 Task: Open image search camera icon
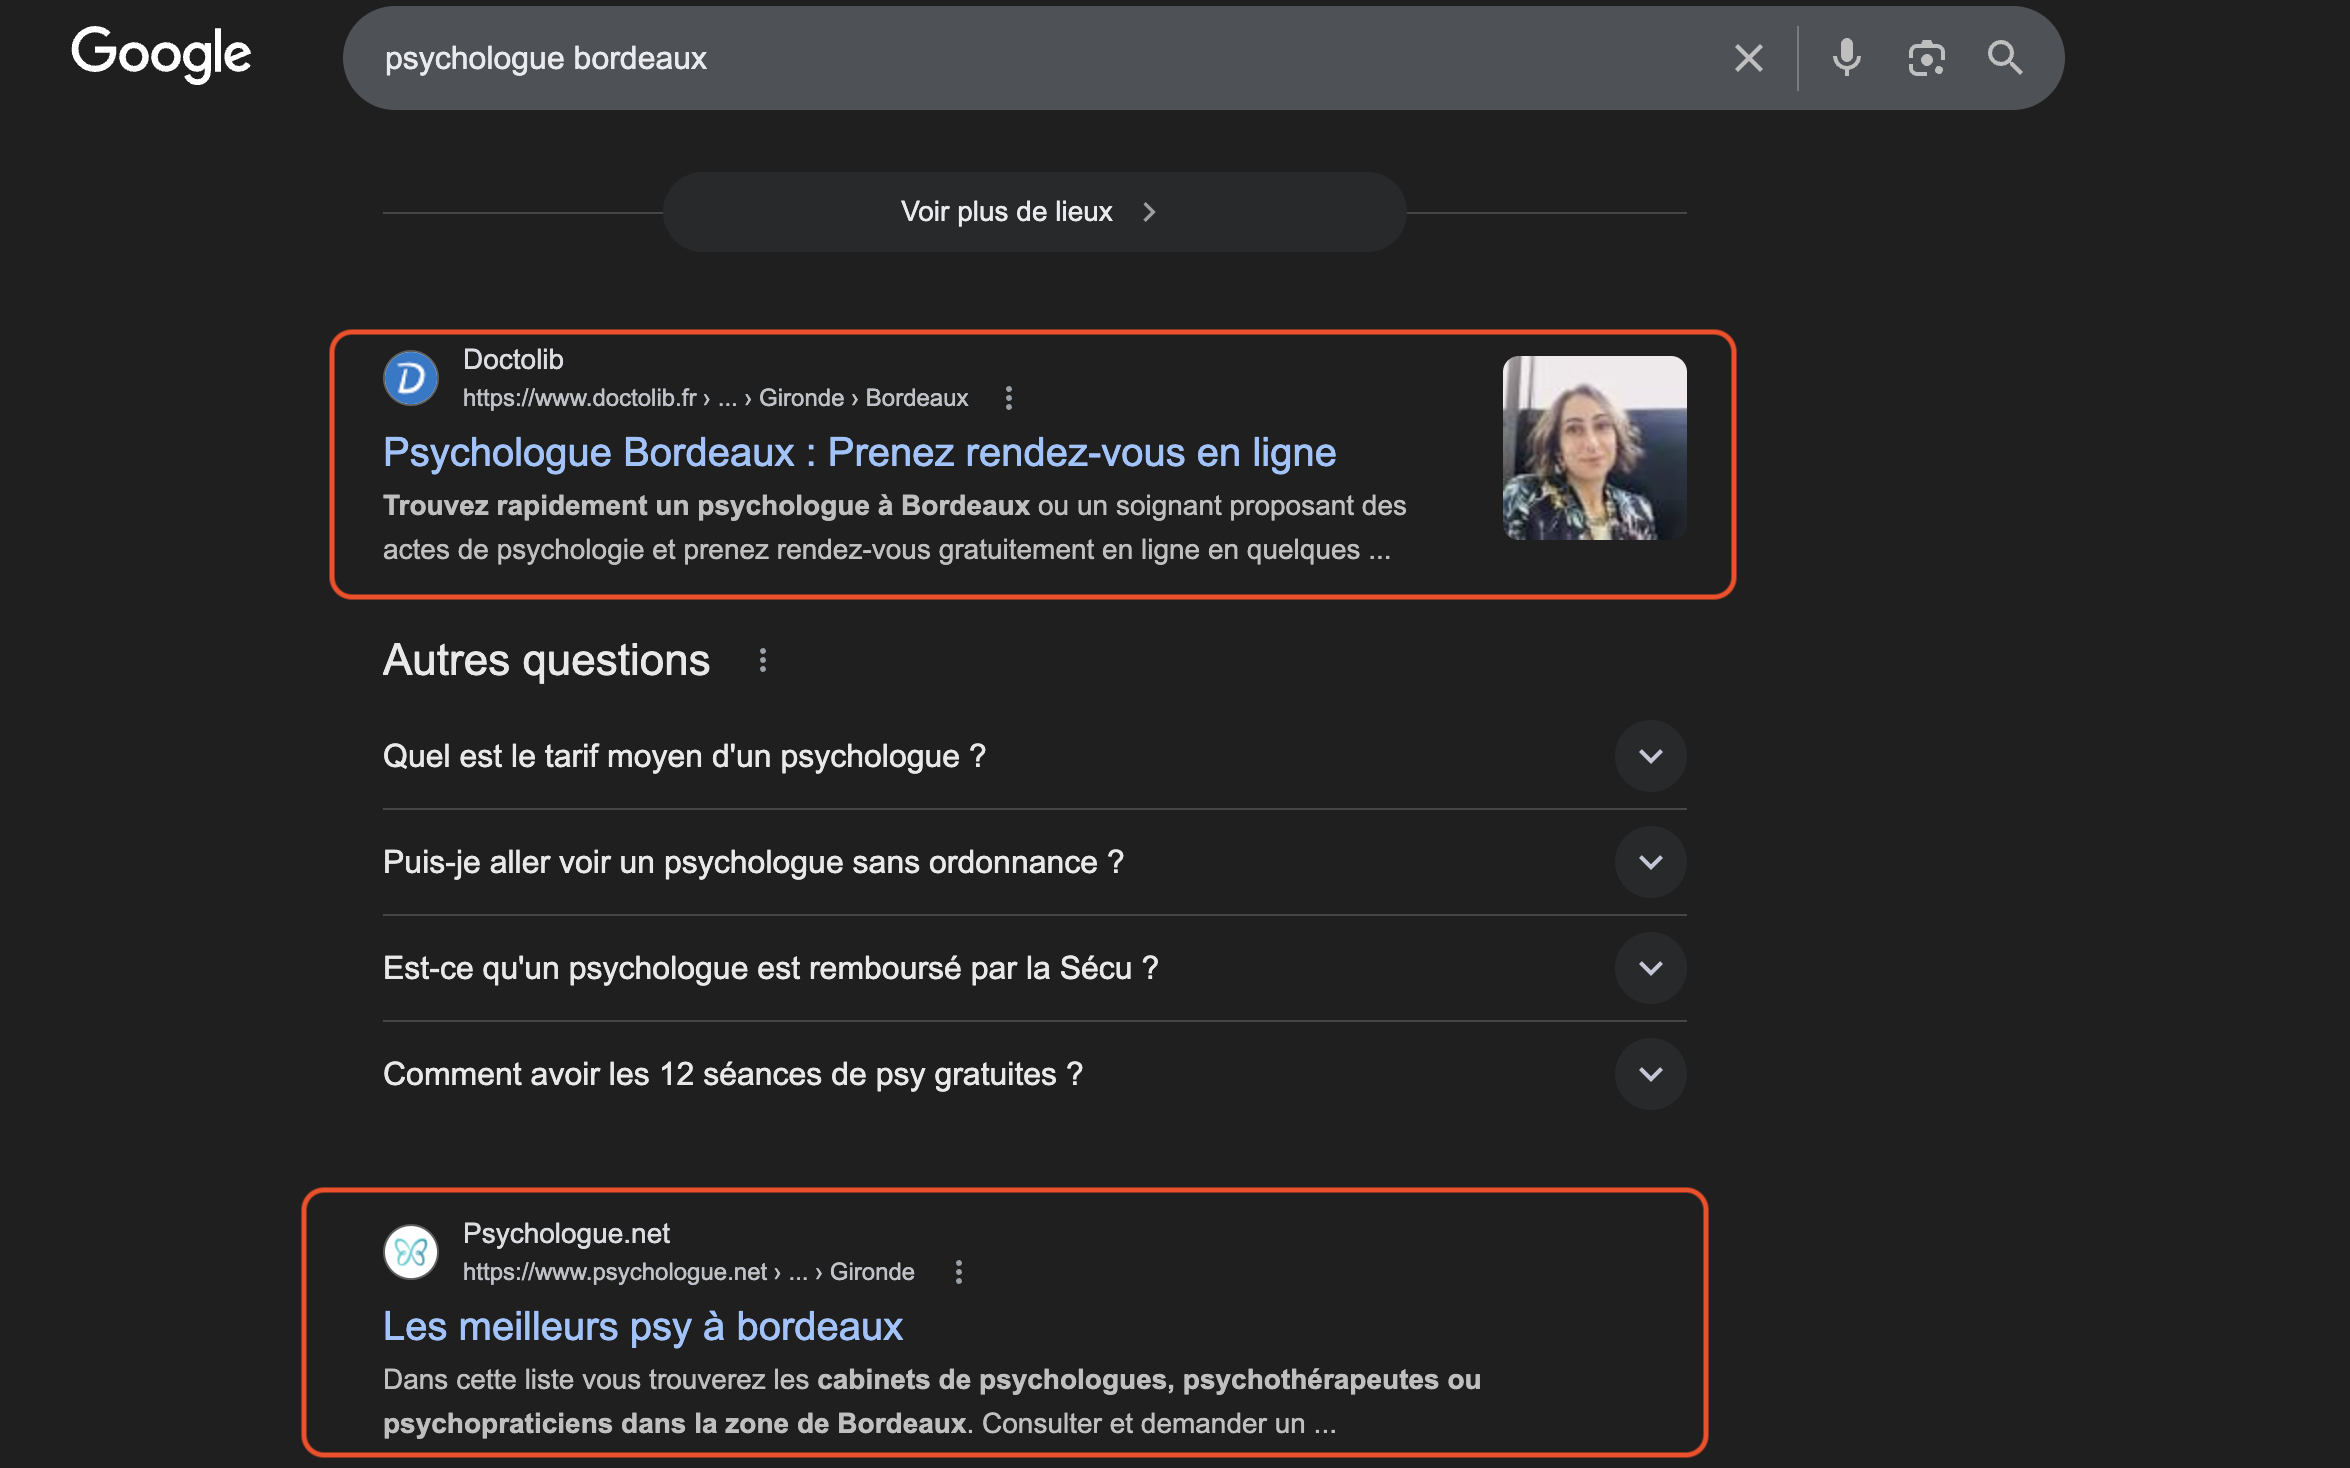pos(1926,58)
